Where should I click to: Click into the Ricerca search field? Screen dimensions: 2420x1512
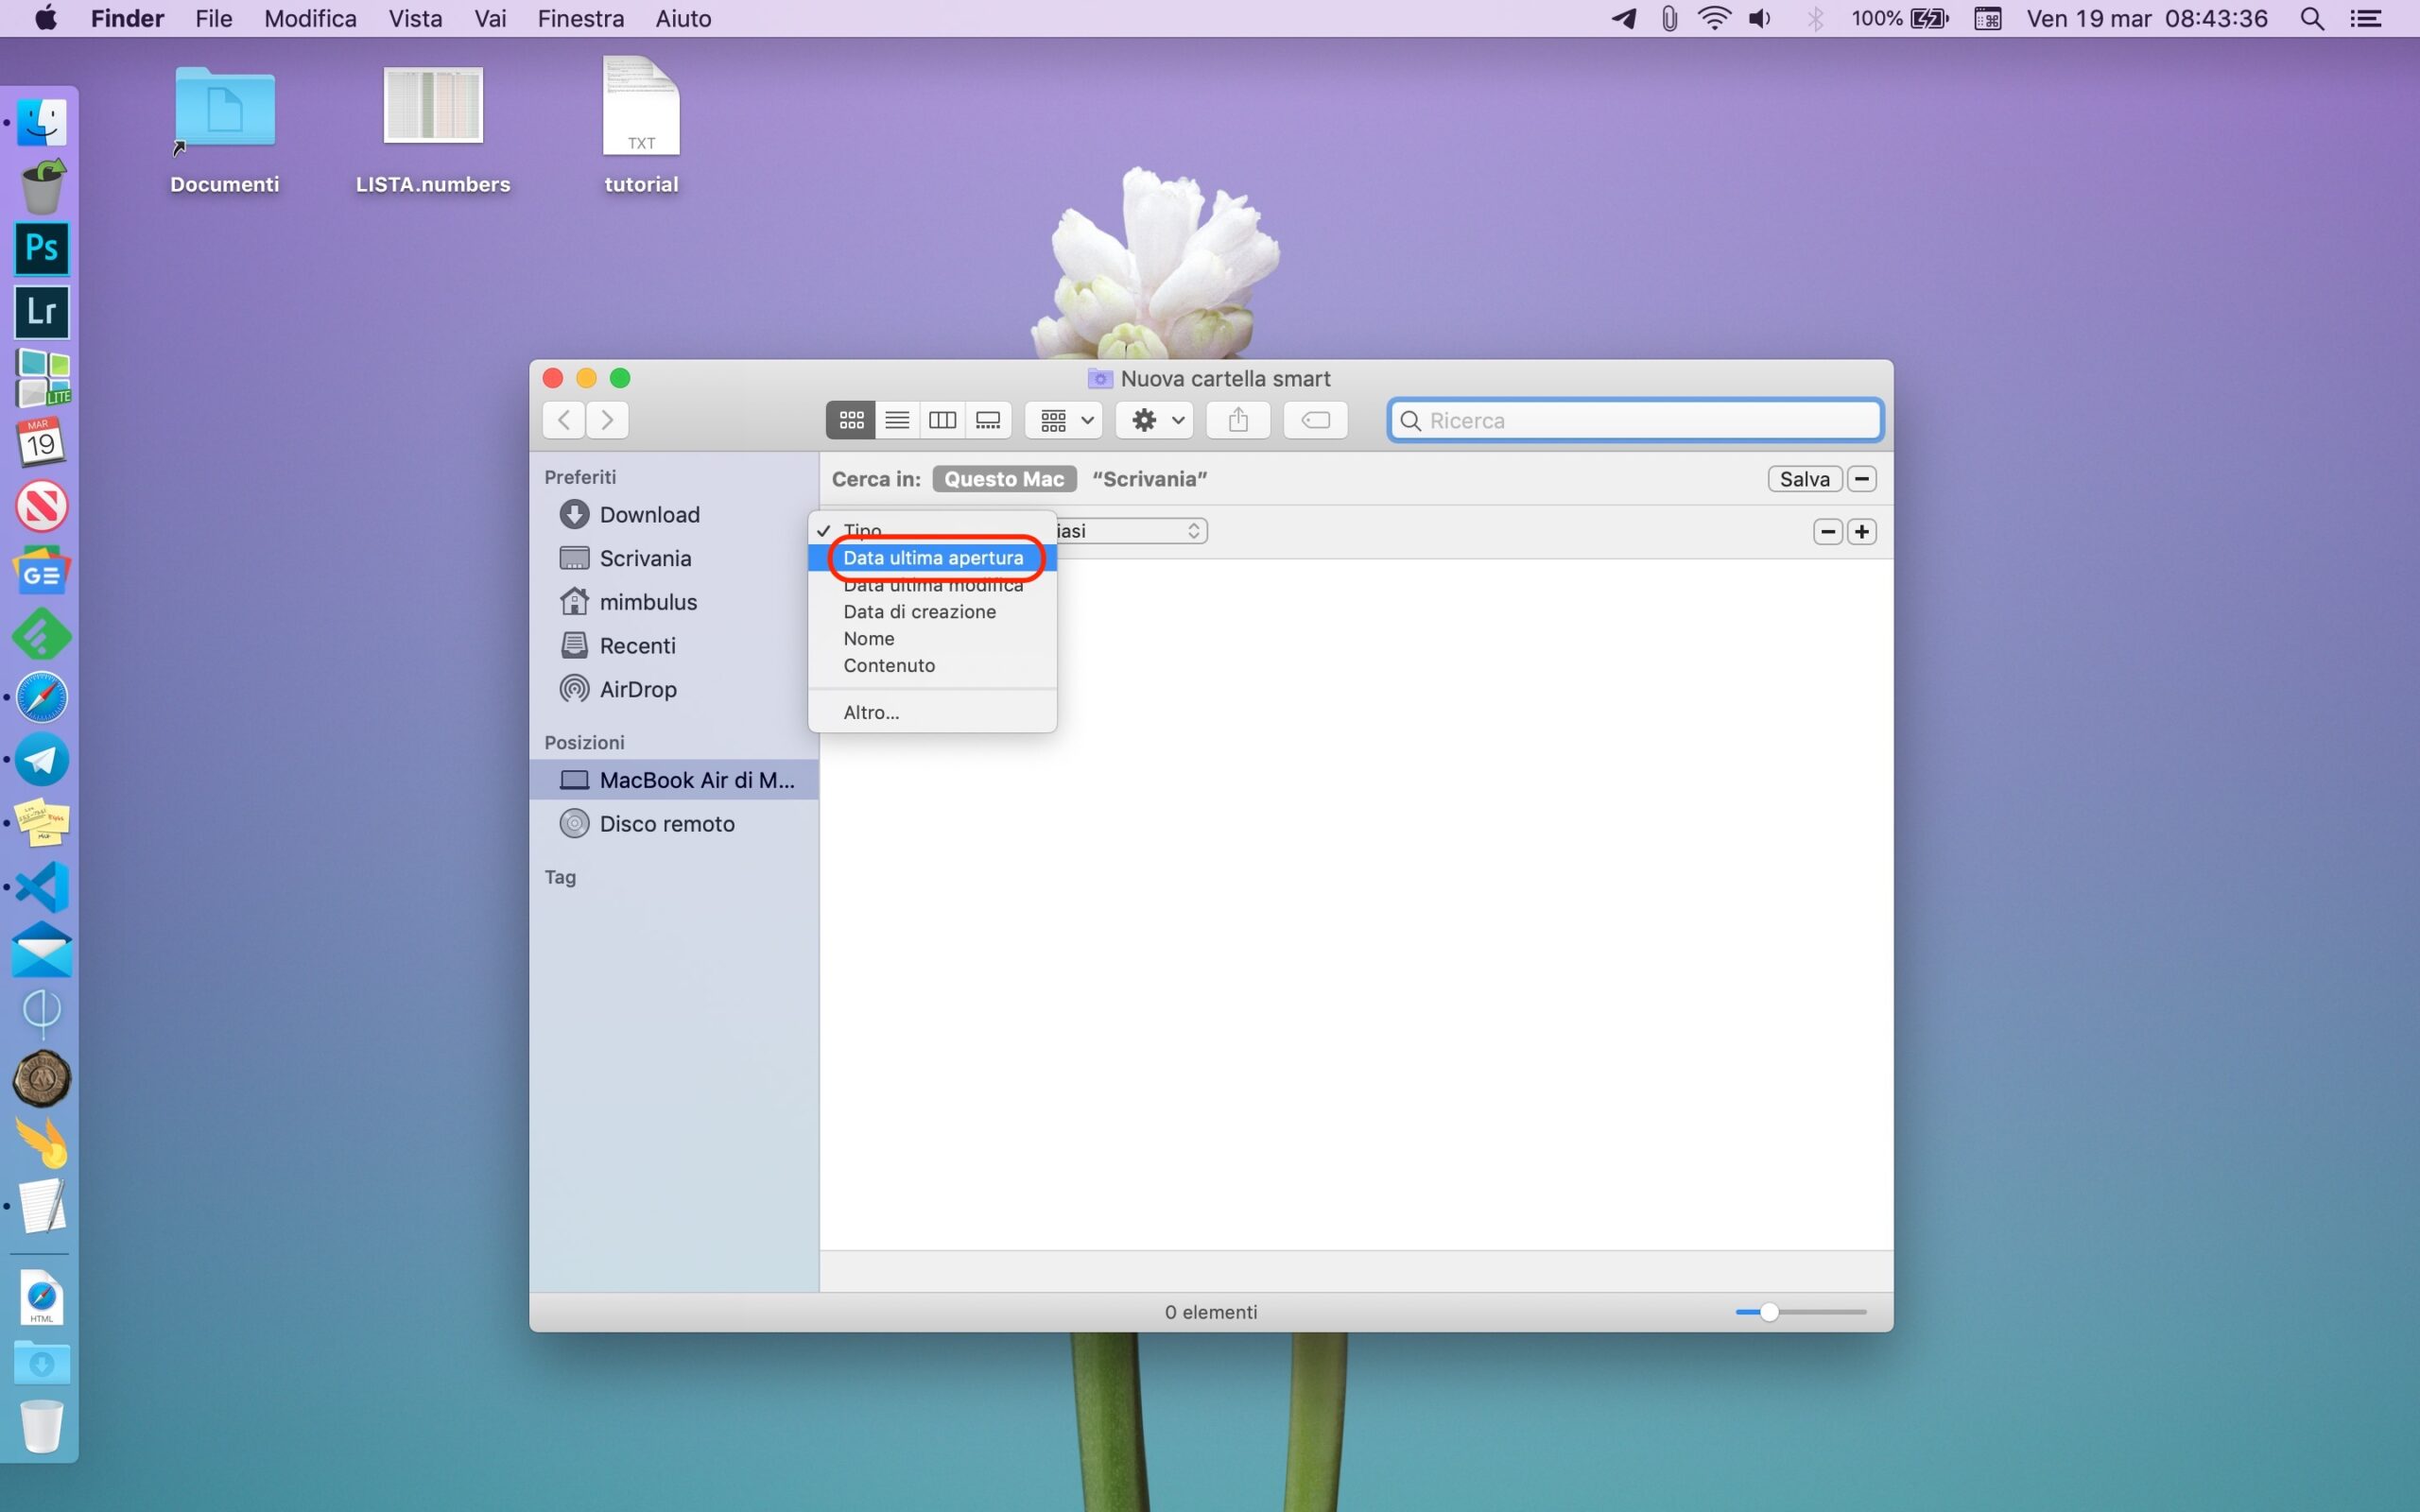pyautogui.click(x=1640, y=421)
